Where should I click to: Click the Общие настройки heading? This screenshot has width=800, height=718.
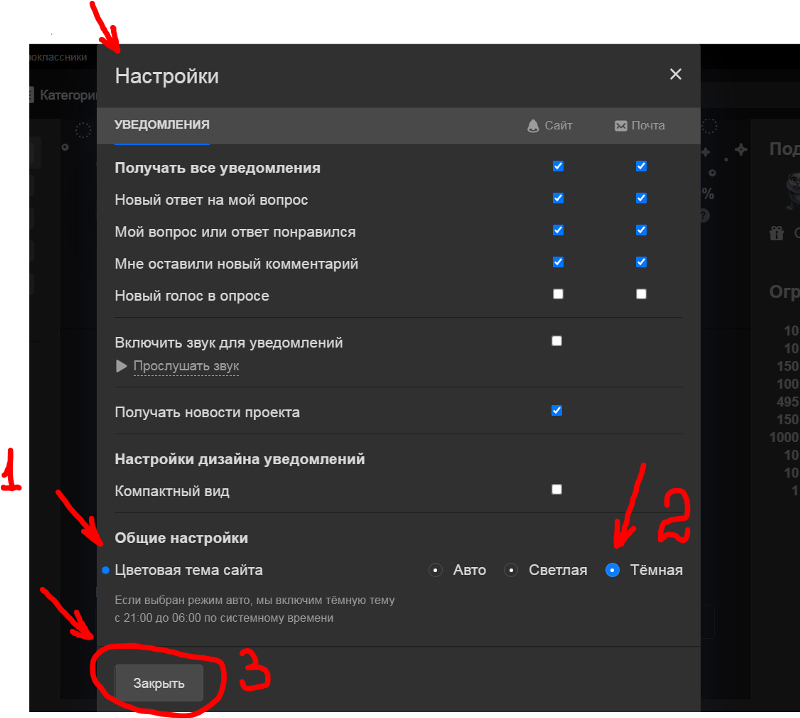(x=181, y=538)
